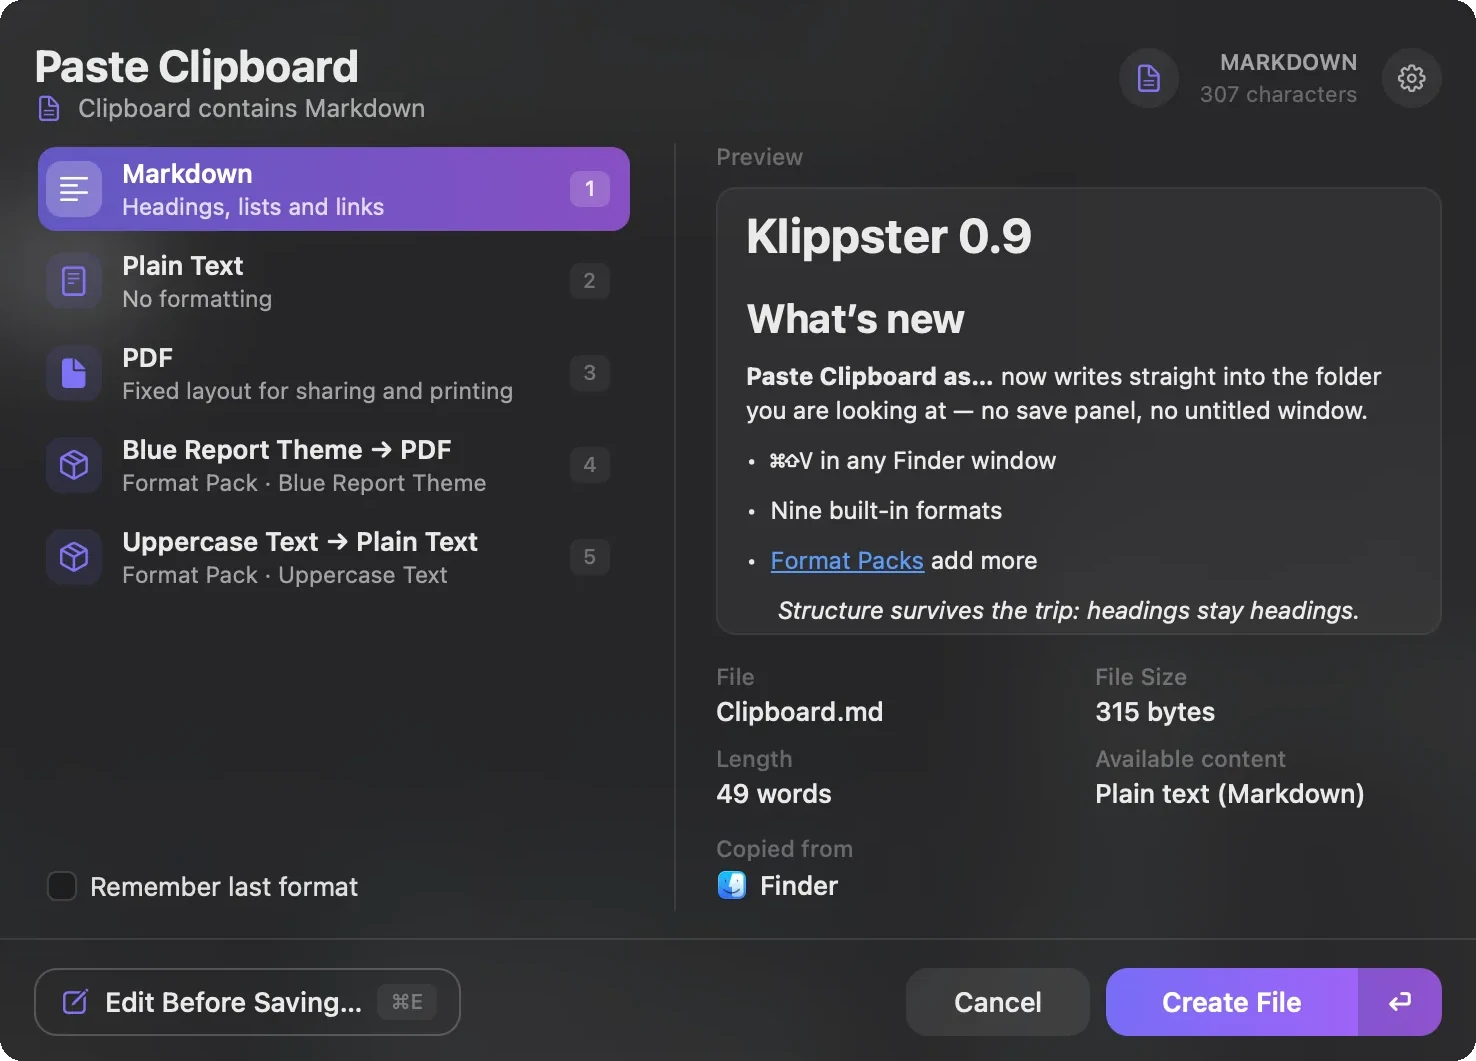The height and width of the screenshot is (1061, 1476).
Task: Enable the Remember last format checkbox
Action: coord(62,886)
